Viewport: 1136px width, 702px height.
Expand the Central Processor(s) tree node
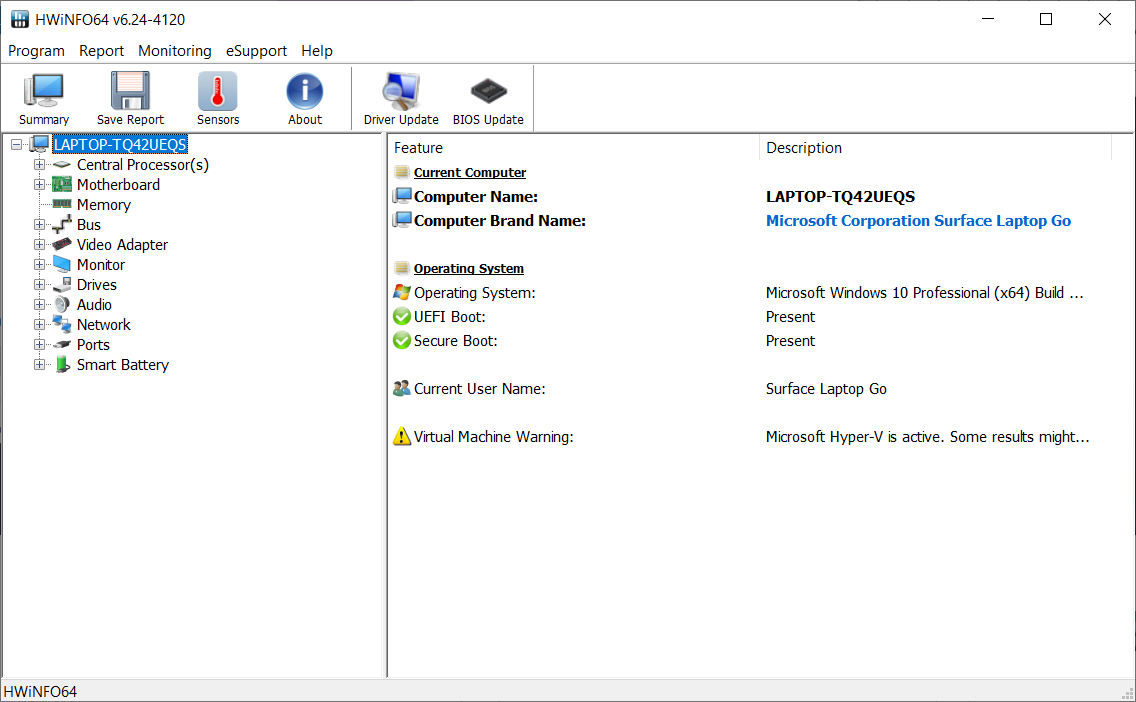[40, 164]
